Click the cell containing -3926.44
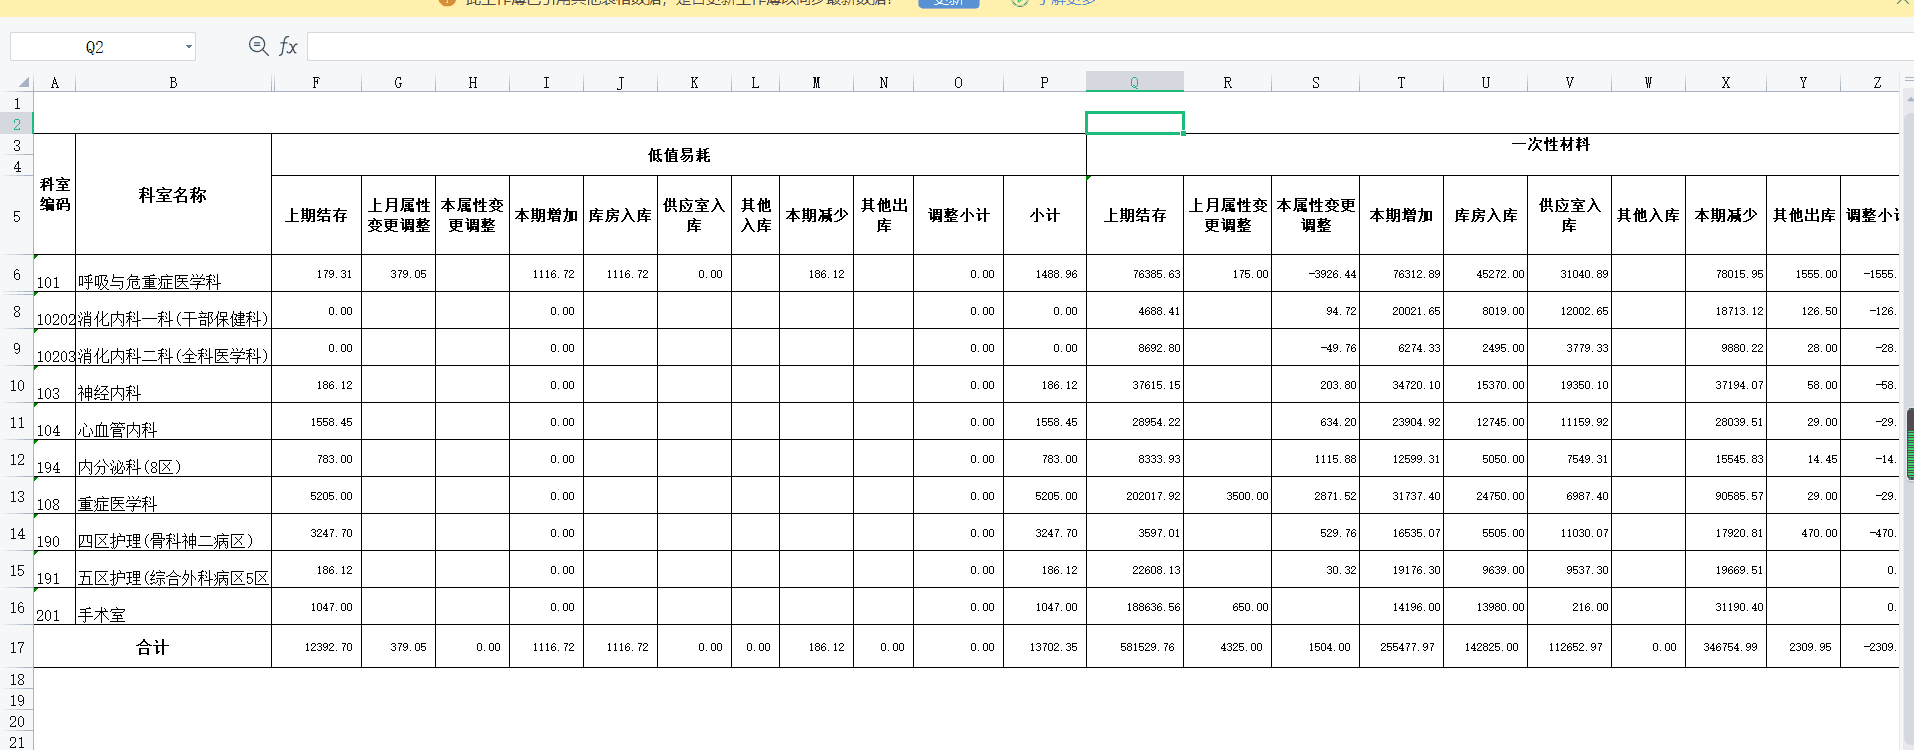Viewport: 1914px width, 750px height. tap(1315, 274)
